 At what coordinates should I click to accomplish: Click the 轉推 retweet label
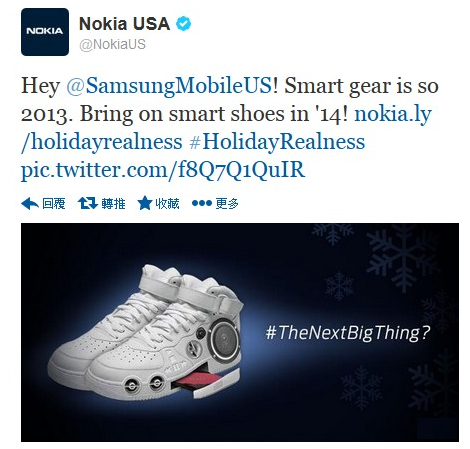coord(113,203)
